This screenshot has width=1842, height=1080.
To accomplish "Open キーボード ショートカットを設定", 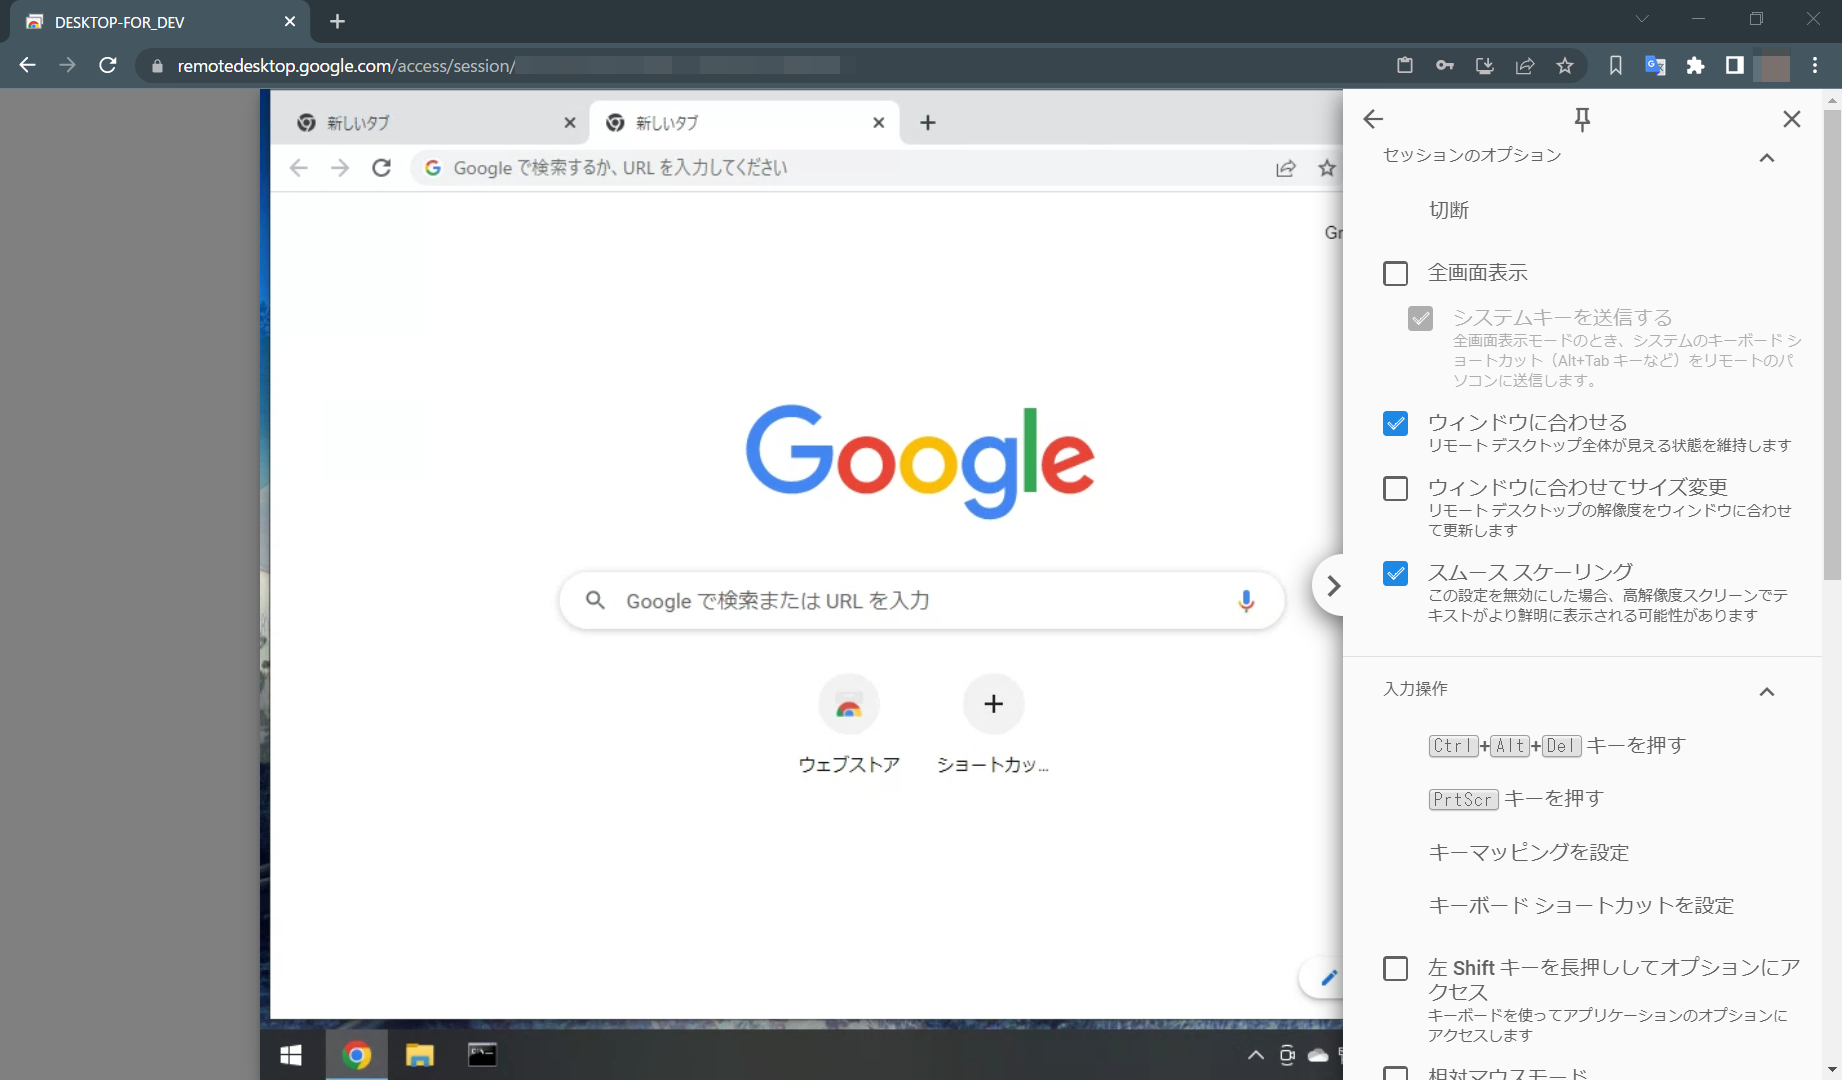I will tap(1581, 906).
